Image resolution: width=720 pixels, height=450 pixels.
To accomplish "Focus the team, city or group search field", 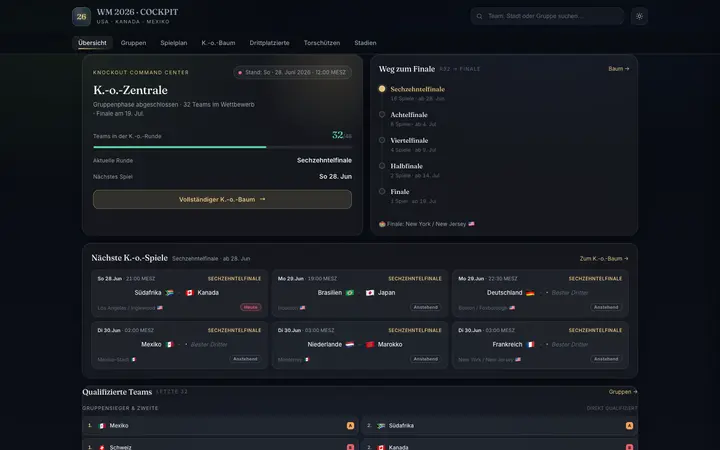I will pos(547,16).
